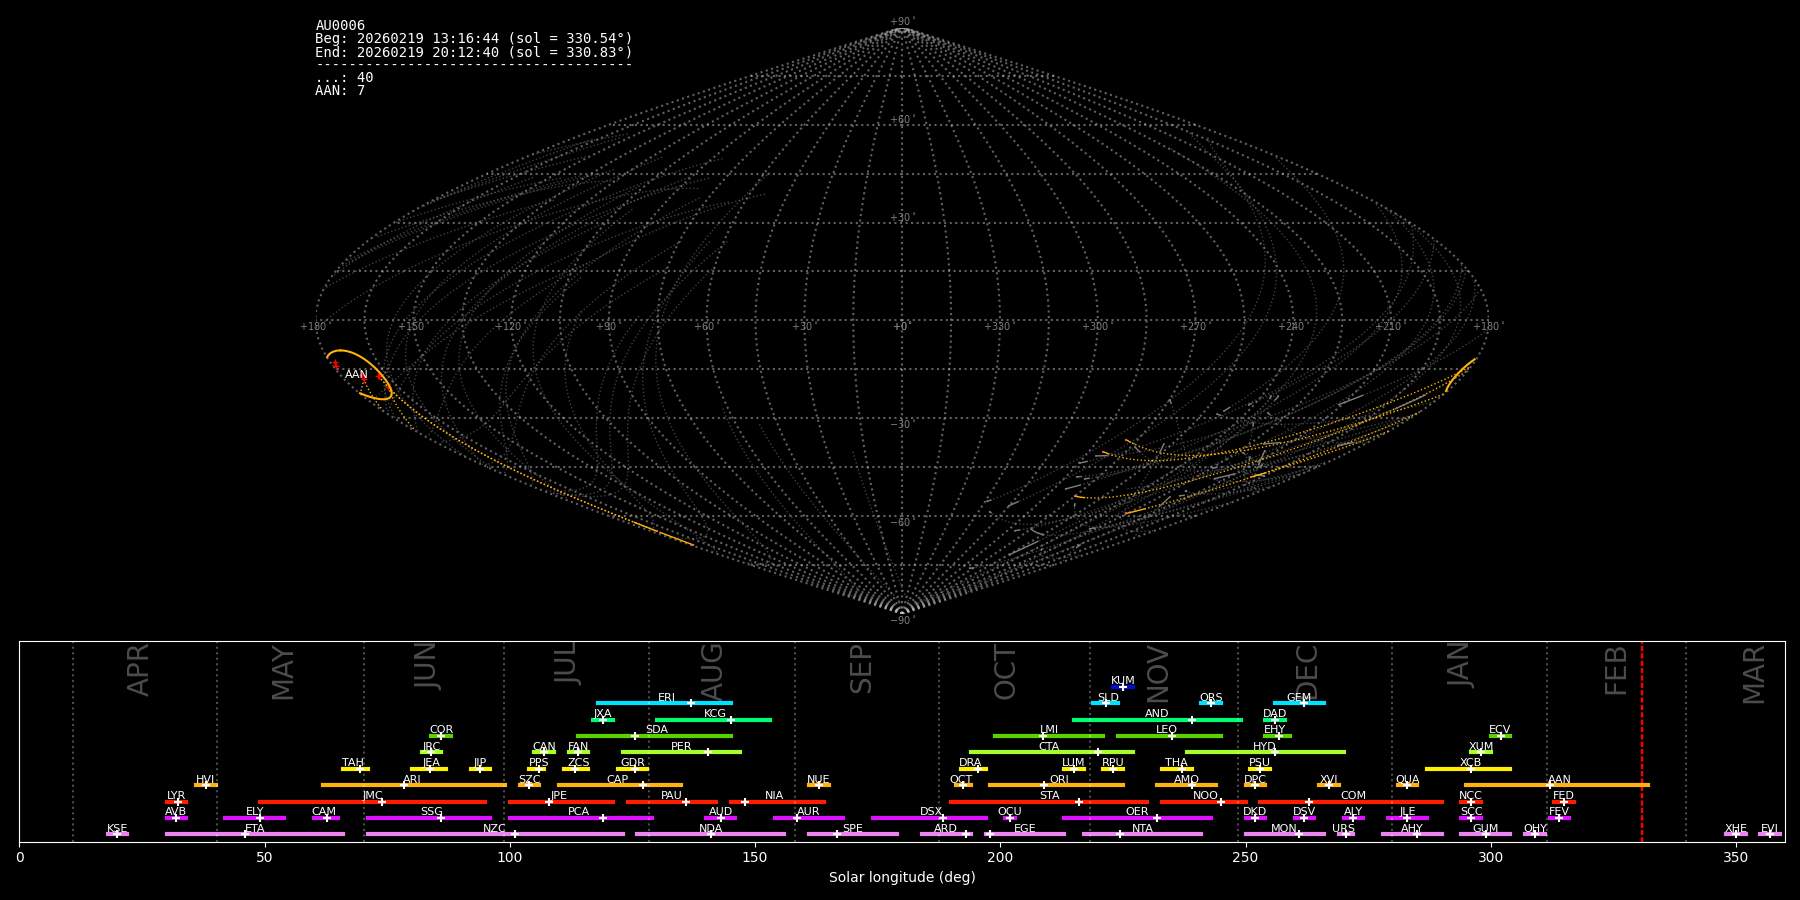Select the ELY shower label
Viewport: 1800px width, 900px height.
pos(255,812)
